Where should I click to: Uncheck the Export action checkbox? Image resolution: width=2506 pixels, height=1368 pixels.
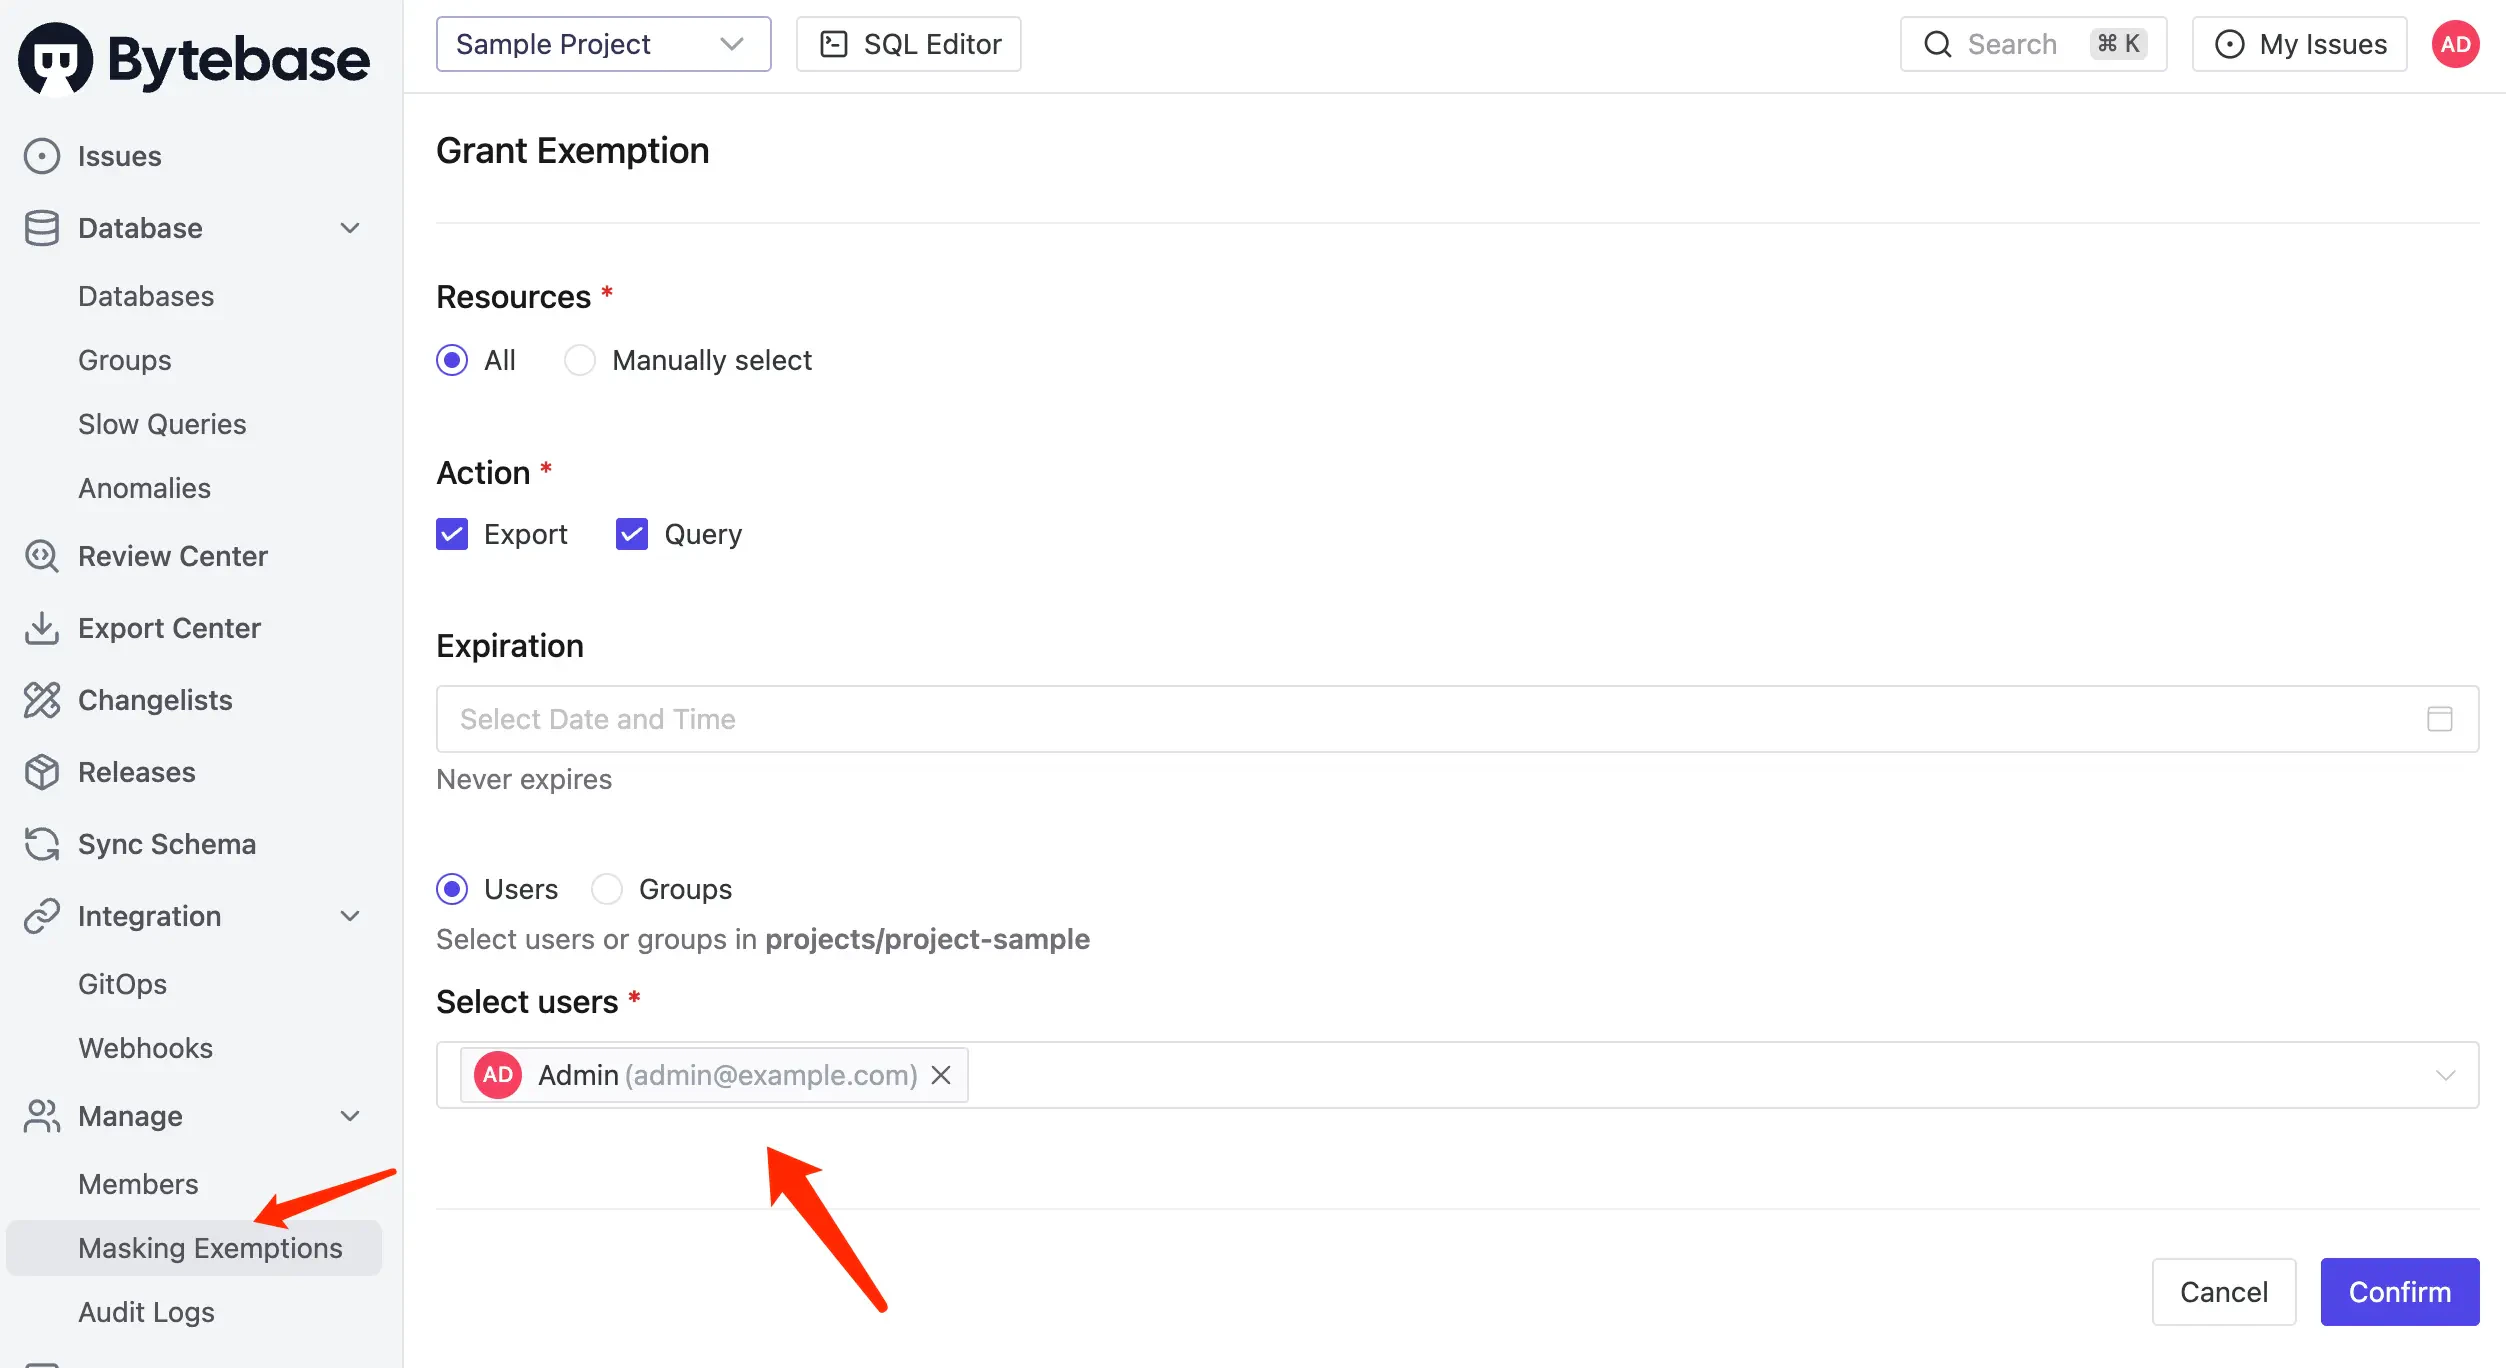(x=452, y=534)
